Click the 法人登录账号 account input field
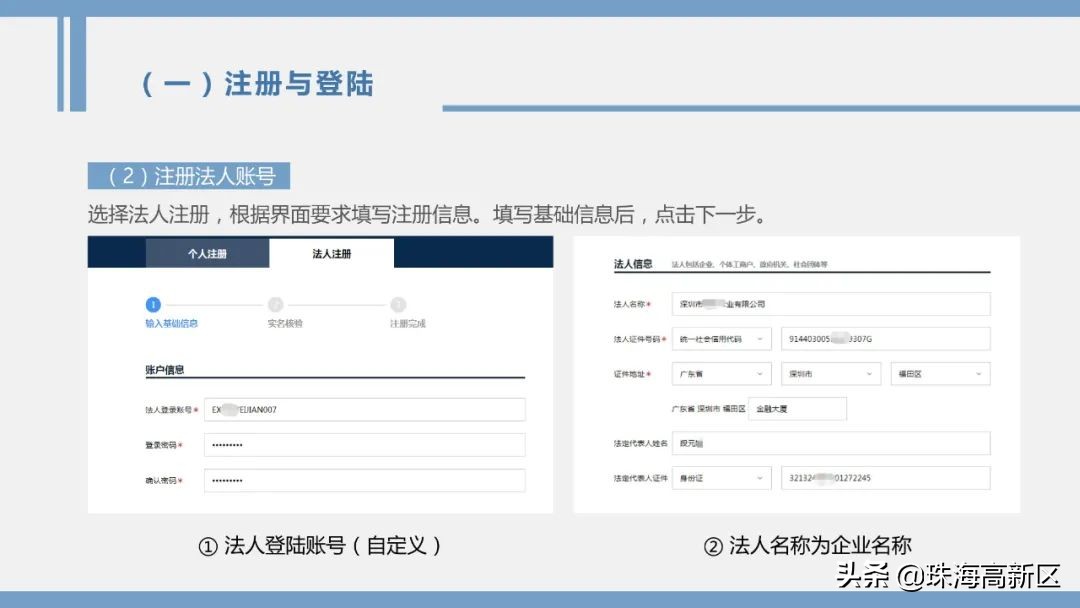Image resolution: width=1080 pixels, height=608 pixels. tap(365, 409)
